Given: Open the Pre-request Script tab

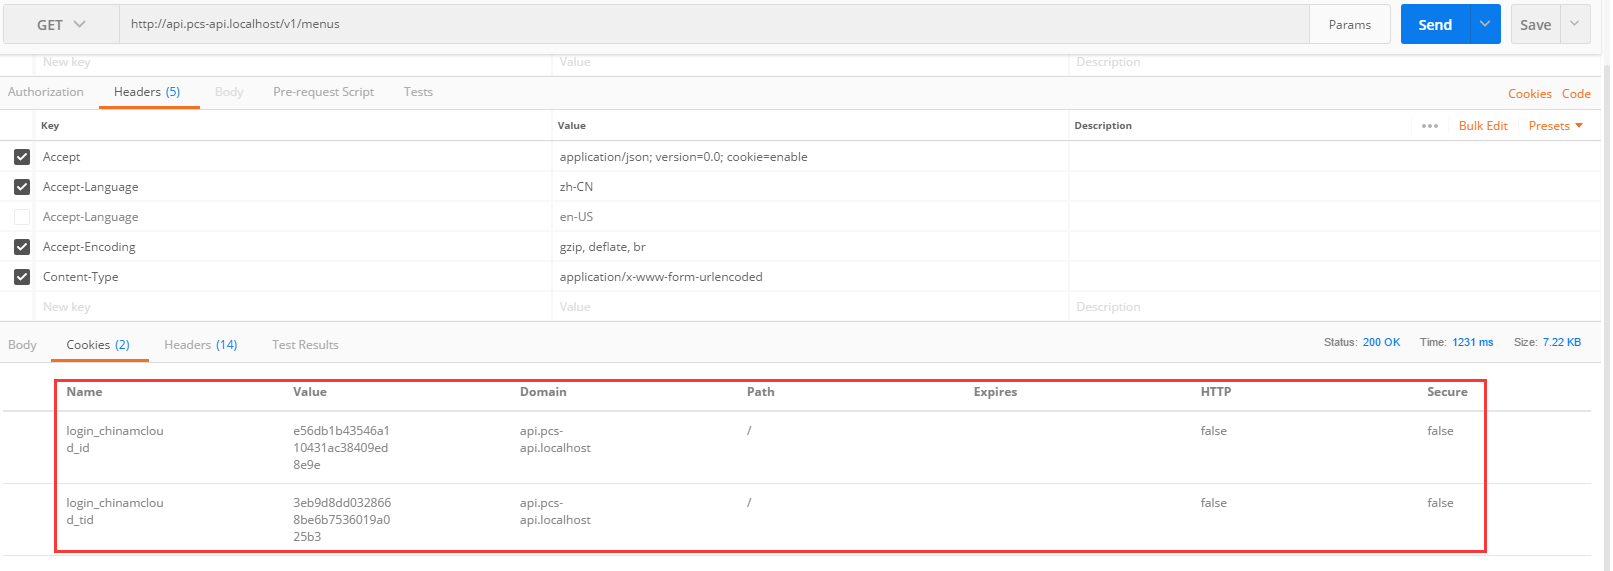Looking at the screenshot, I should [323, 92].
